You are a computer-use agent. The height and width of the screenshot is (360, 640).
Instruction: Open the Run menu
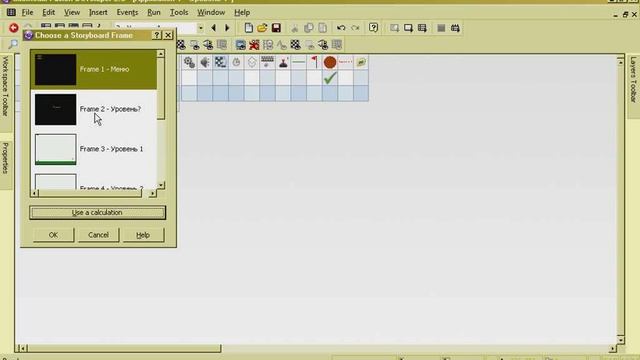point(153,12)
